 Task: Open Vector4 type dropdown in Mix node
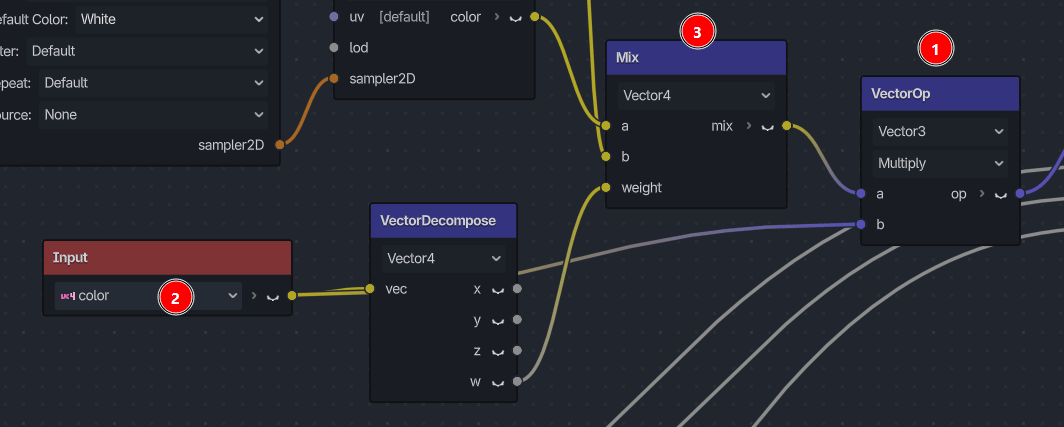tap(696, 96)
